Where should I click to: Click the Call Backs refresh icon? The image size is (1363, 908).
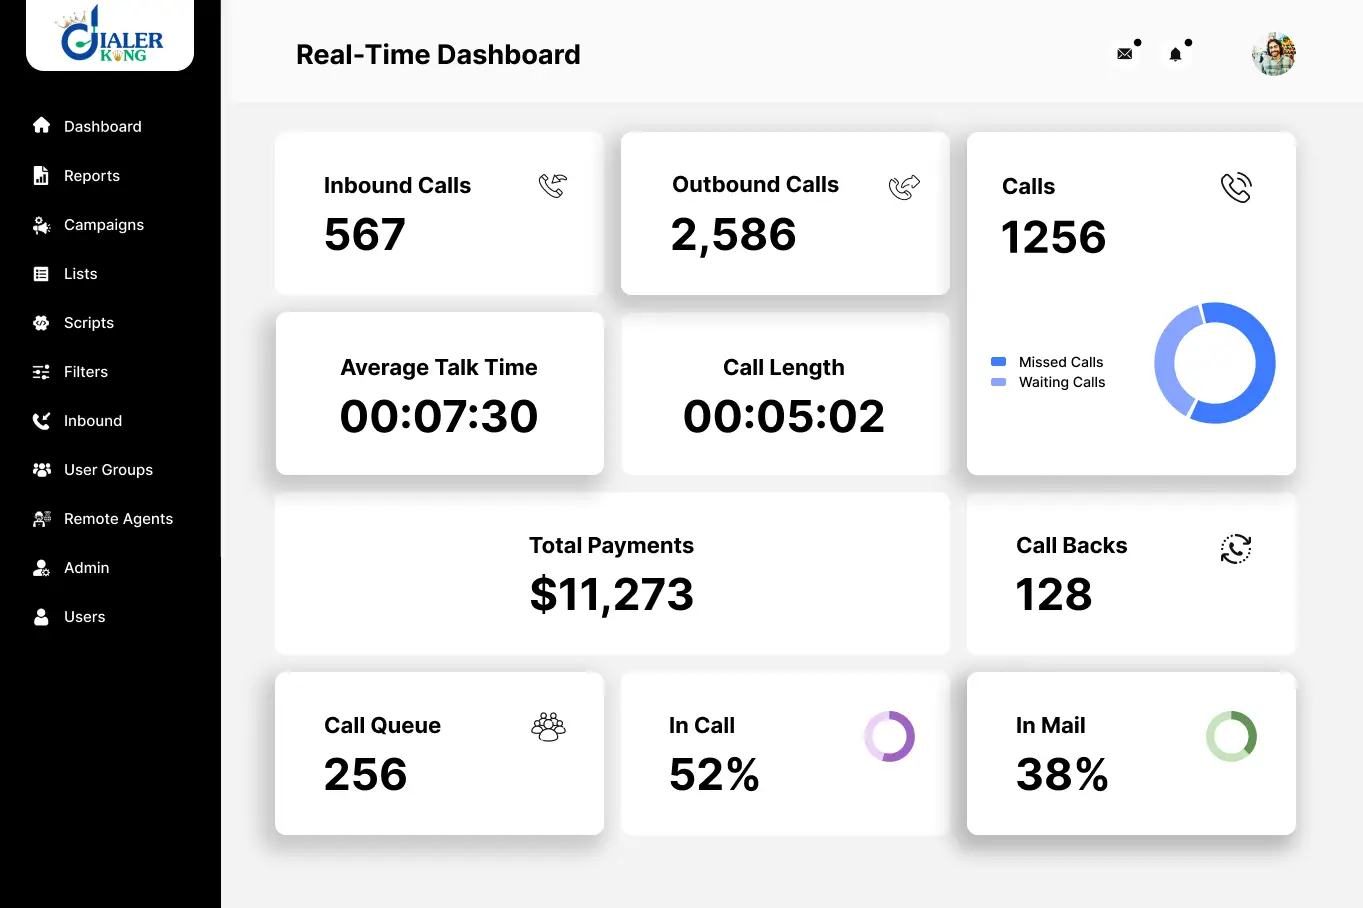1235,548
